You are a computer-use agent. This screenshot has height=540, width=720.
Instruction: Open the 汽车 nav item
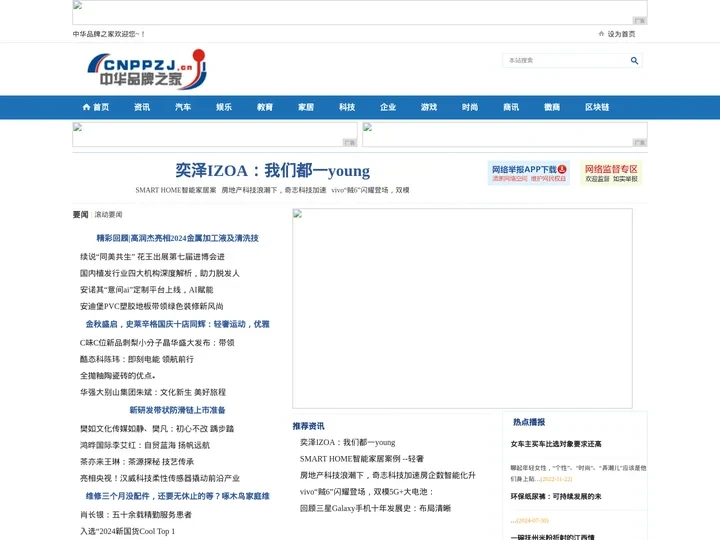(183, 107)
